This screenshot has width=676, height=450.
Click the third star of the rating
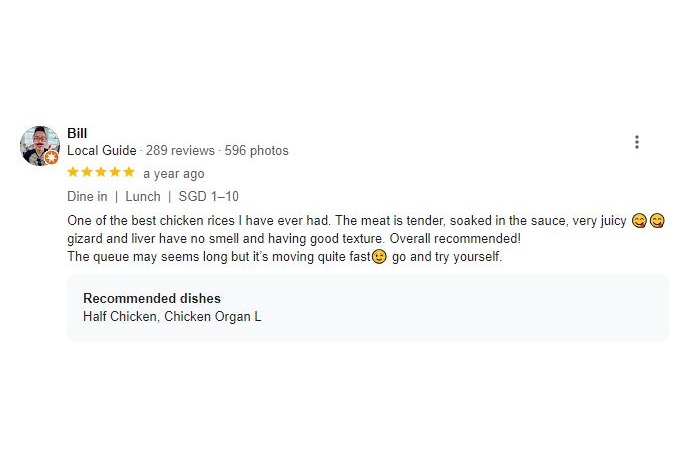point(101,172)
